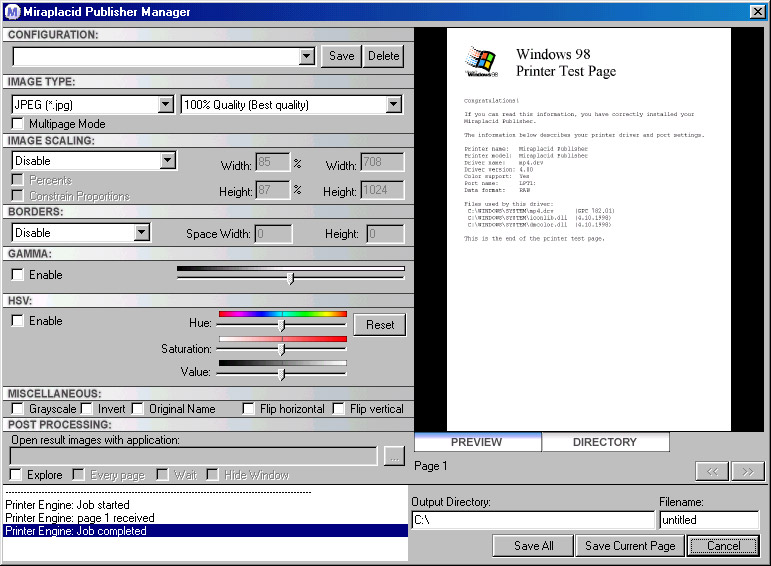Adjust the Hue slider thumb
The height and width of the screenshot is (566, 771).
tap(282, 325)
